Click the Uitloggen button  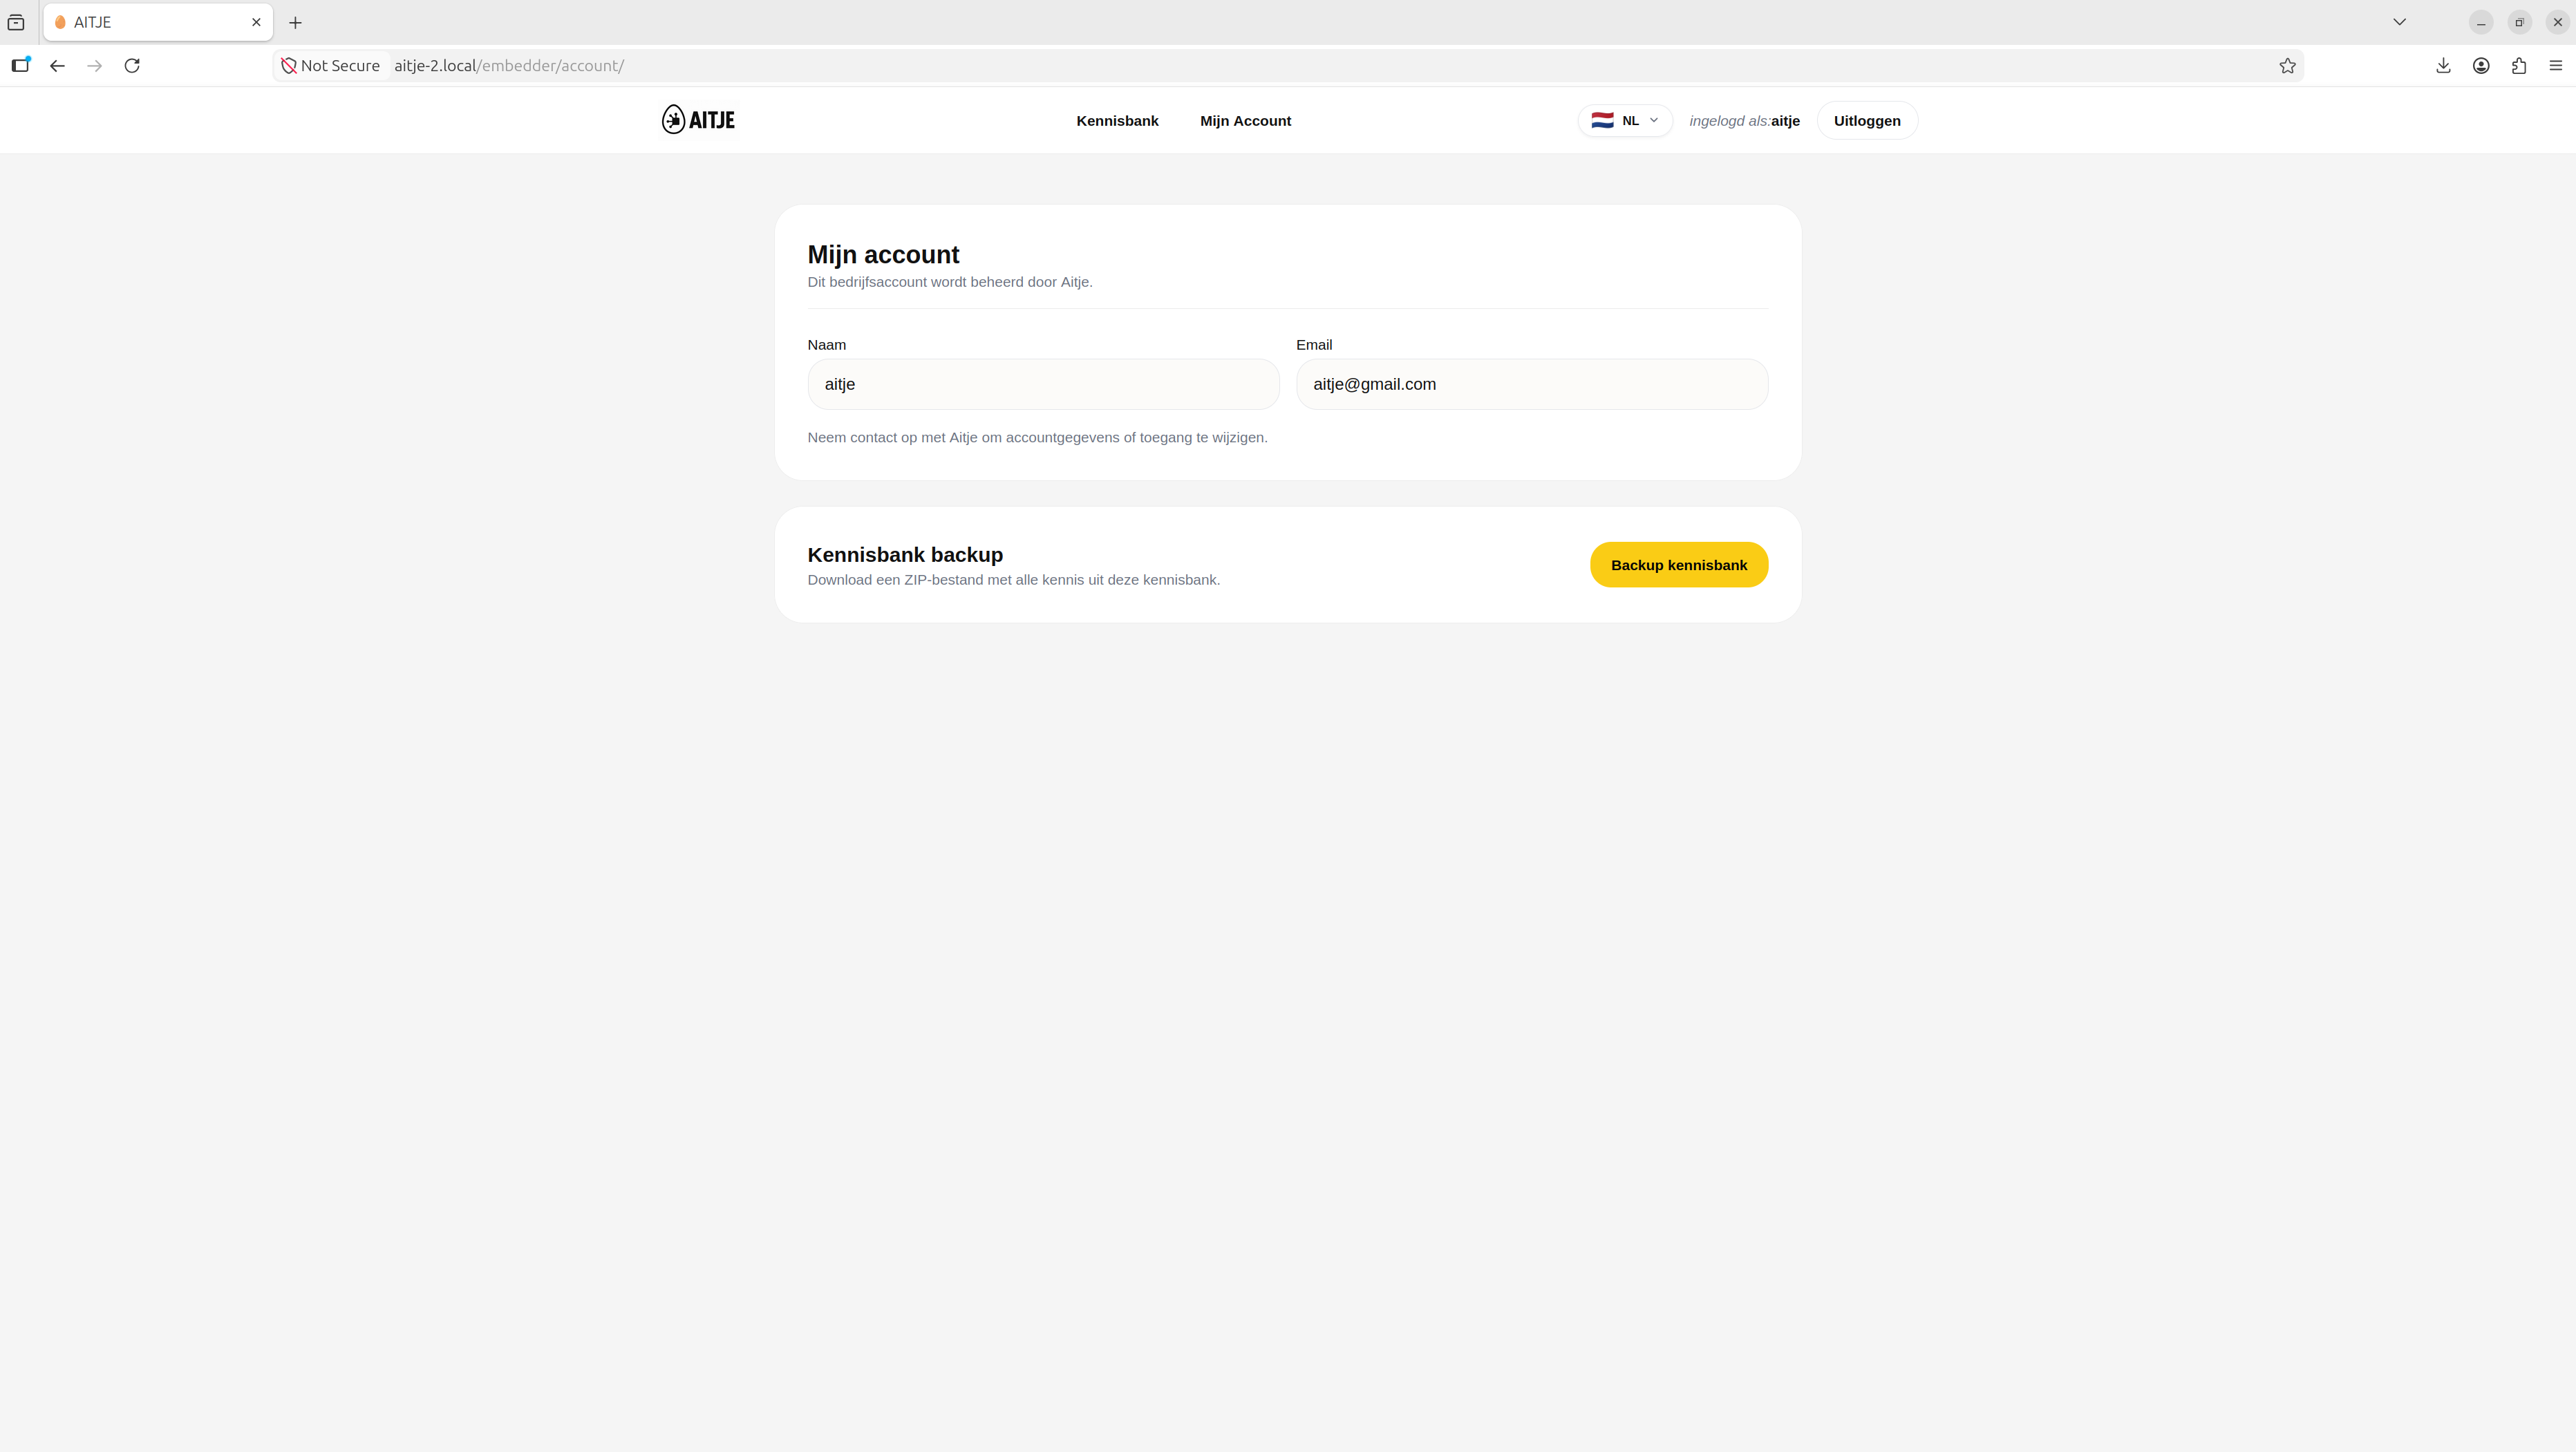tap(1867, 121)
